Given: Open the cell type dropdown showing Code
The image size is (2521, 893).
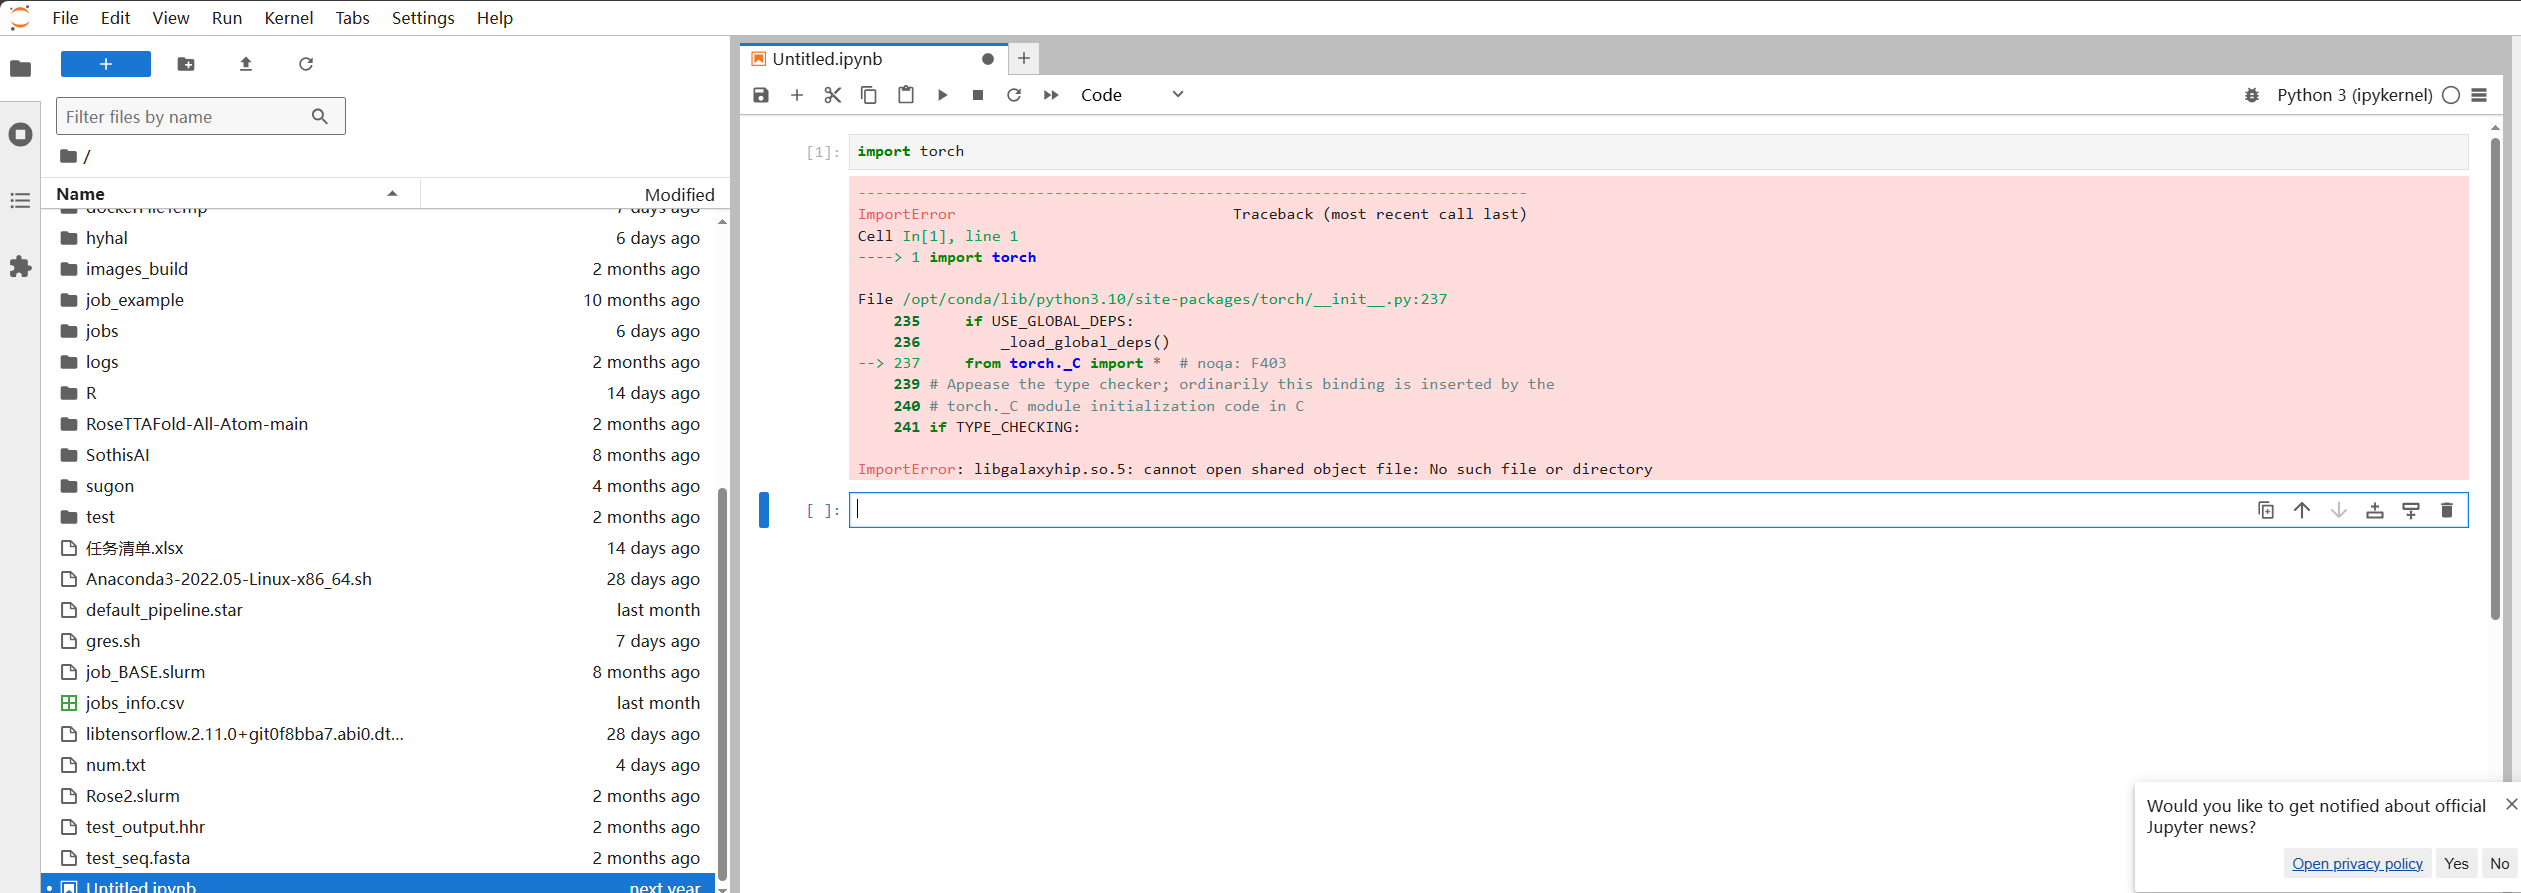Looking at the screenshot, I should pos(1132,95).
